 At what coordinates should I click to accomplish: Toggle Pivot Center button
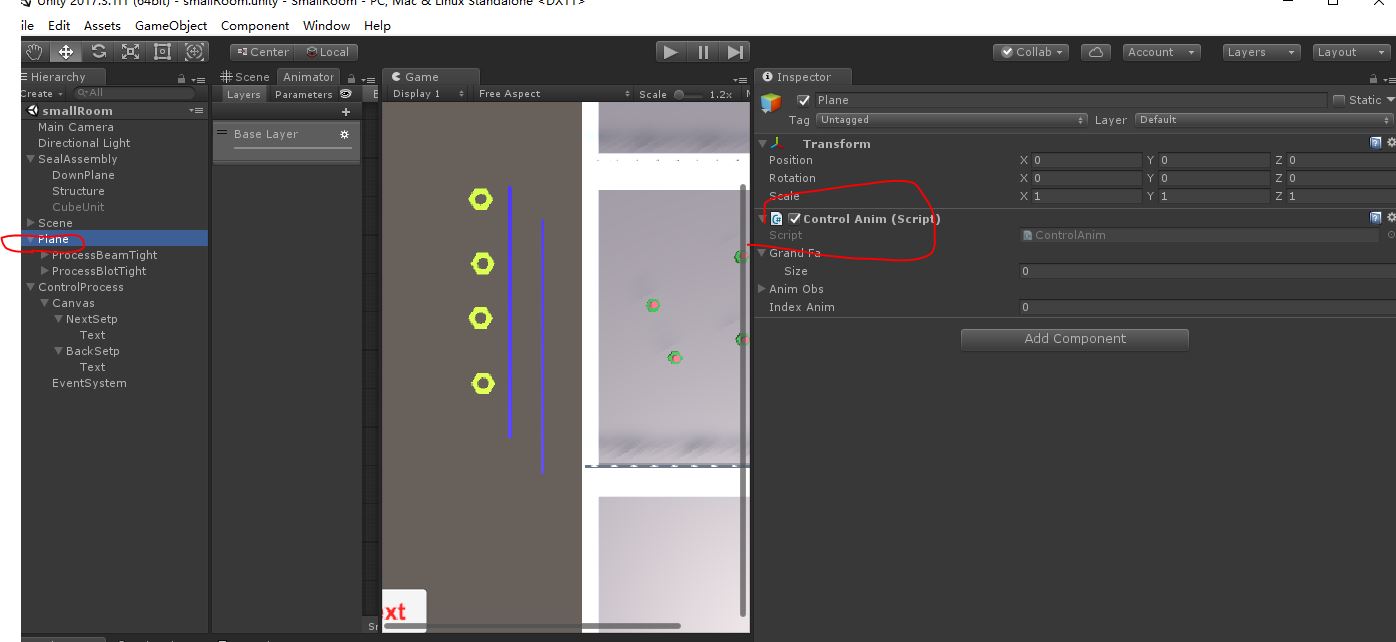[261, 52]
